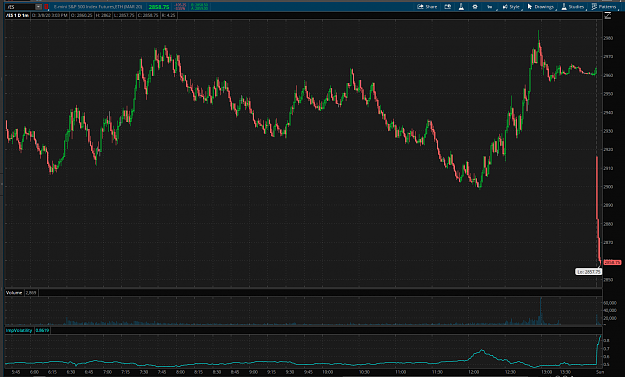This screenshot has width=625, height=377.
Task: Click the range value R: 4.25
Action: click(x=169, y=15)
